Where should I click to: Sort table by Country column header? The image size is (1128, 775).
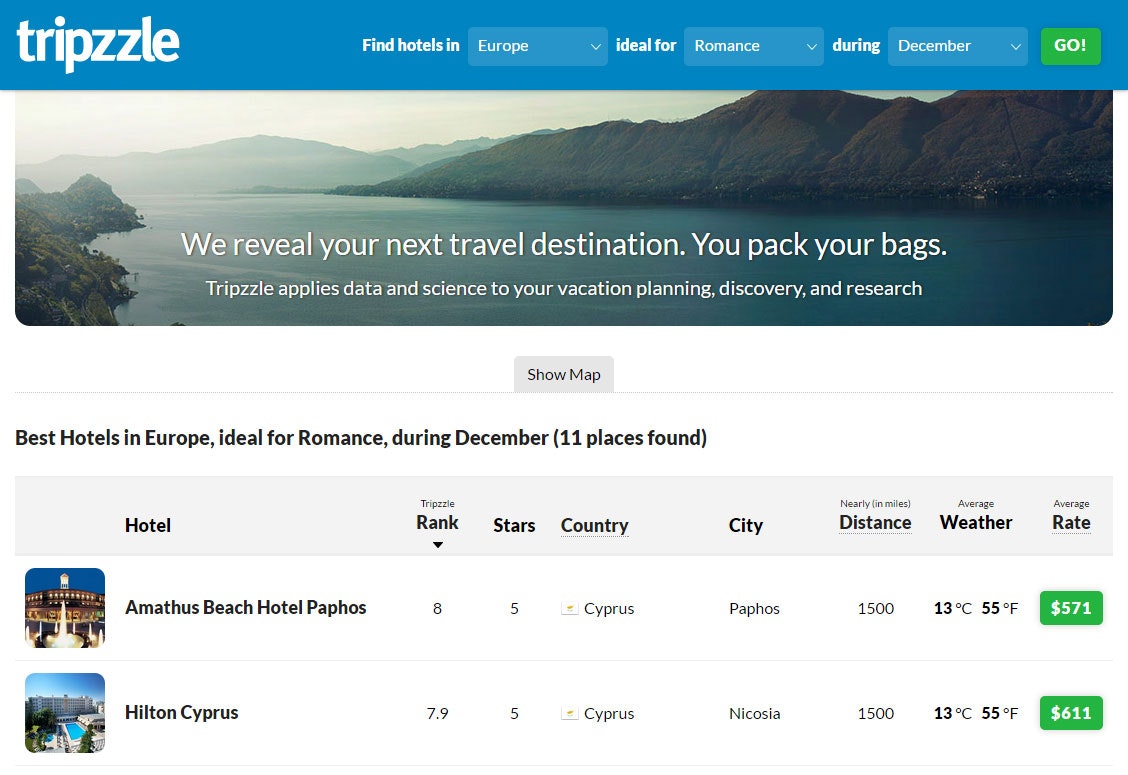coord(594,525)
